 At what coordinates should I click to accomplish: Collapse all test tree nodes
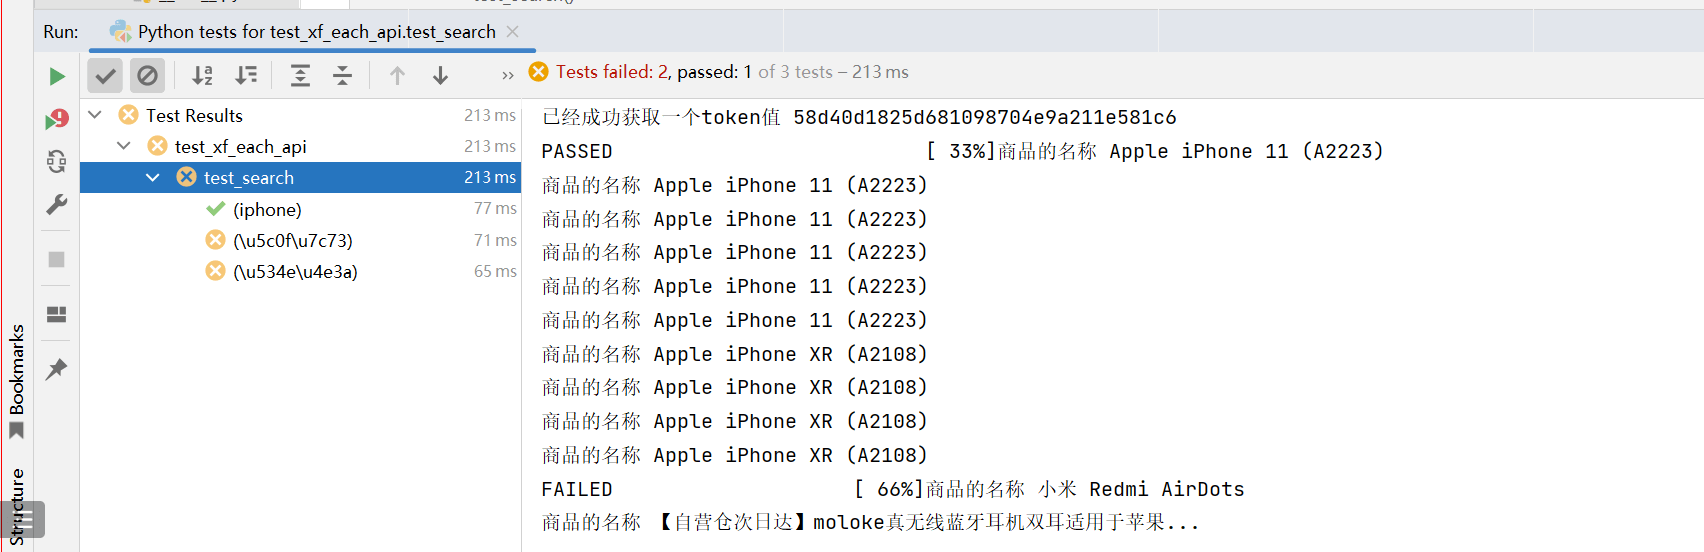click(x=342, y=75)
